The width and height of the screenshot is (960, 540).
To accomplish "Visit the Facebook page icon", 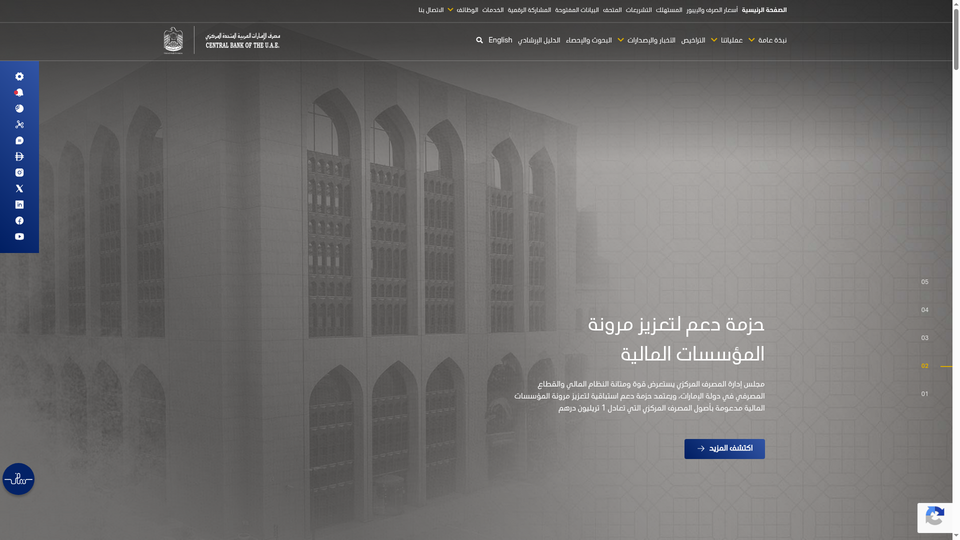I will [19, 220].
